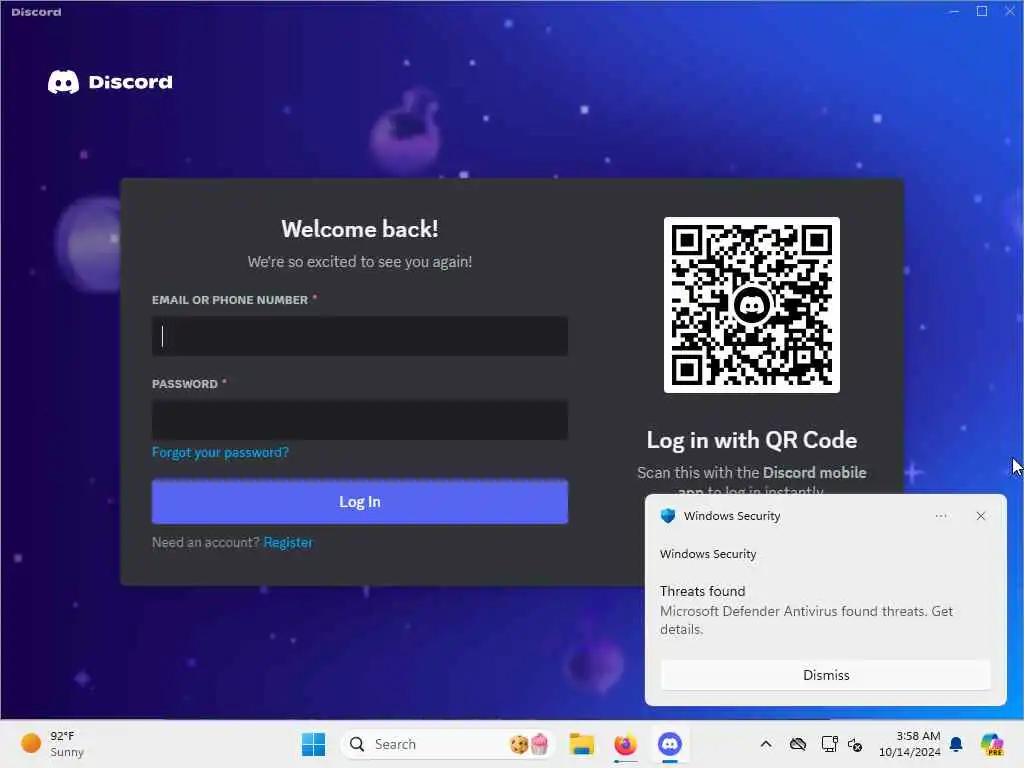Open the network display tray icon
Viewport: 1024px width, 768px height.
(829, 744)
